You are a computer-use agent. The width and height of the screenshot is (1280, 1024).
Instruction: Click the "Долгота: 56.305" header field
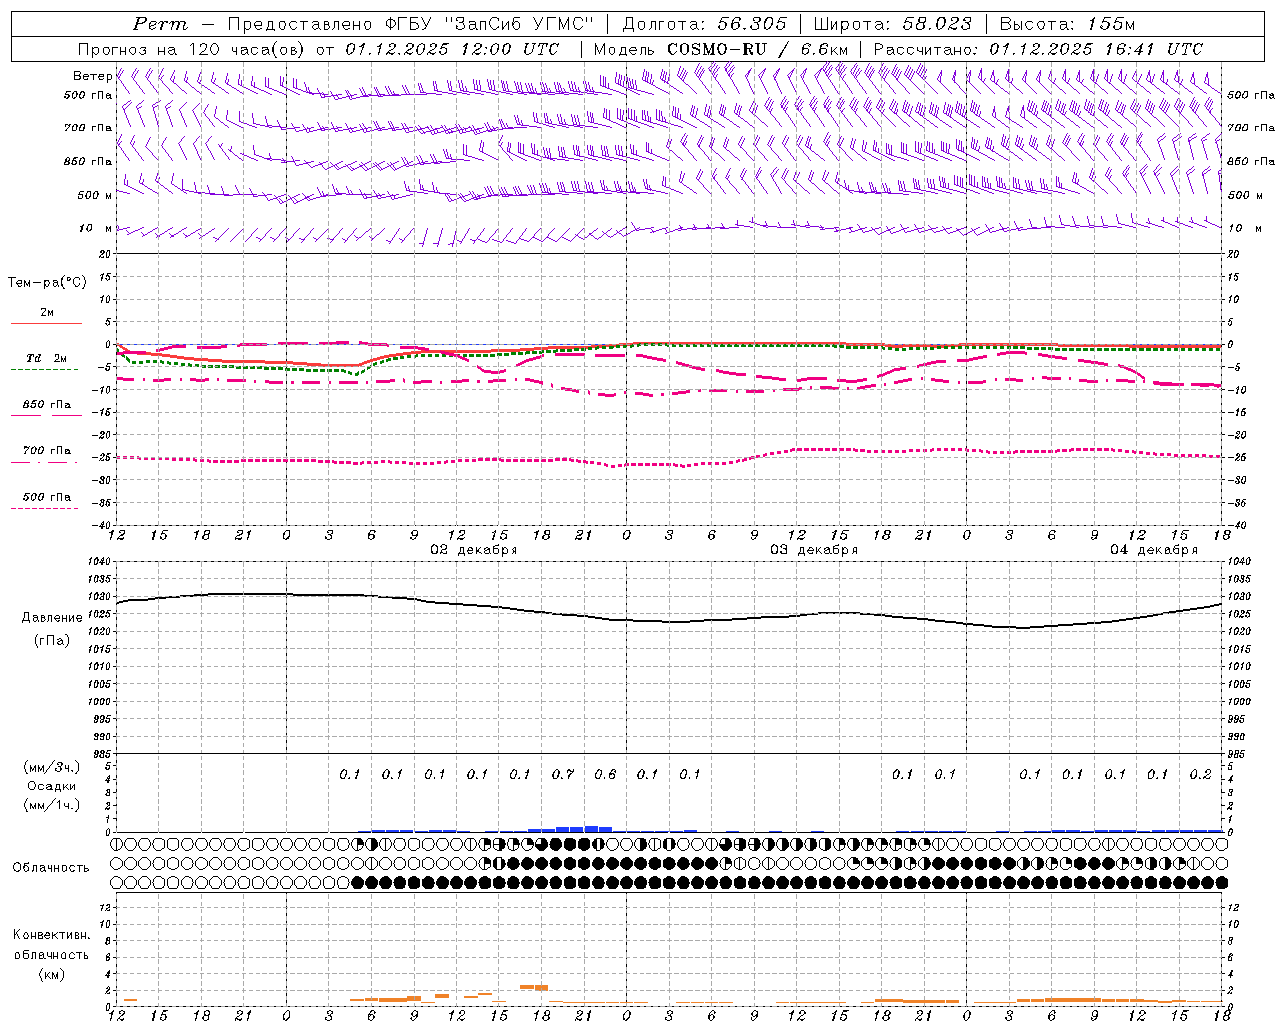(x=705, y=24)
